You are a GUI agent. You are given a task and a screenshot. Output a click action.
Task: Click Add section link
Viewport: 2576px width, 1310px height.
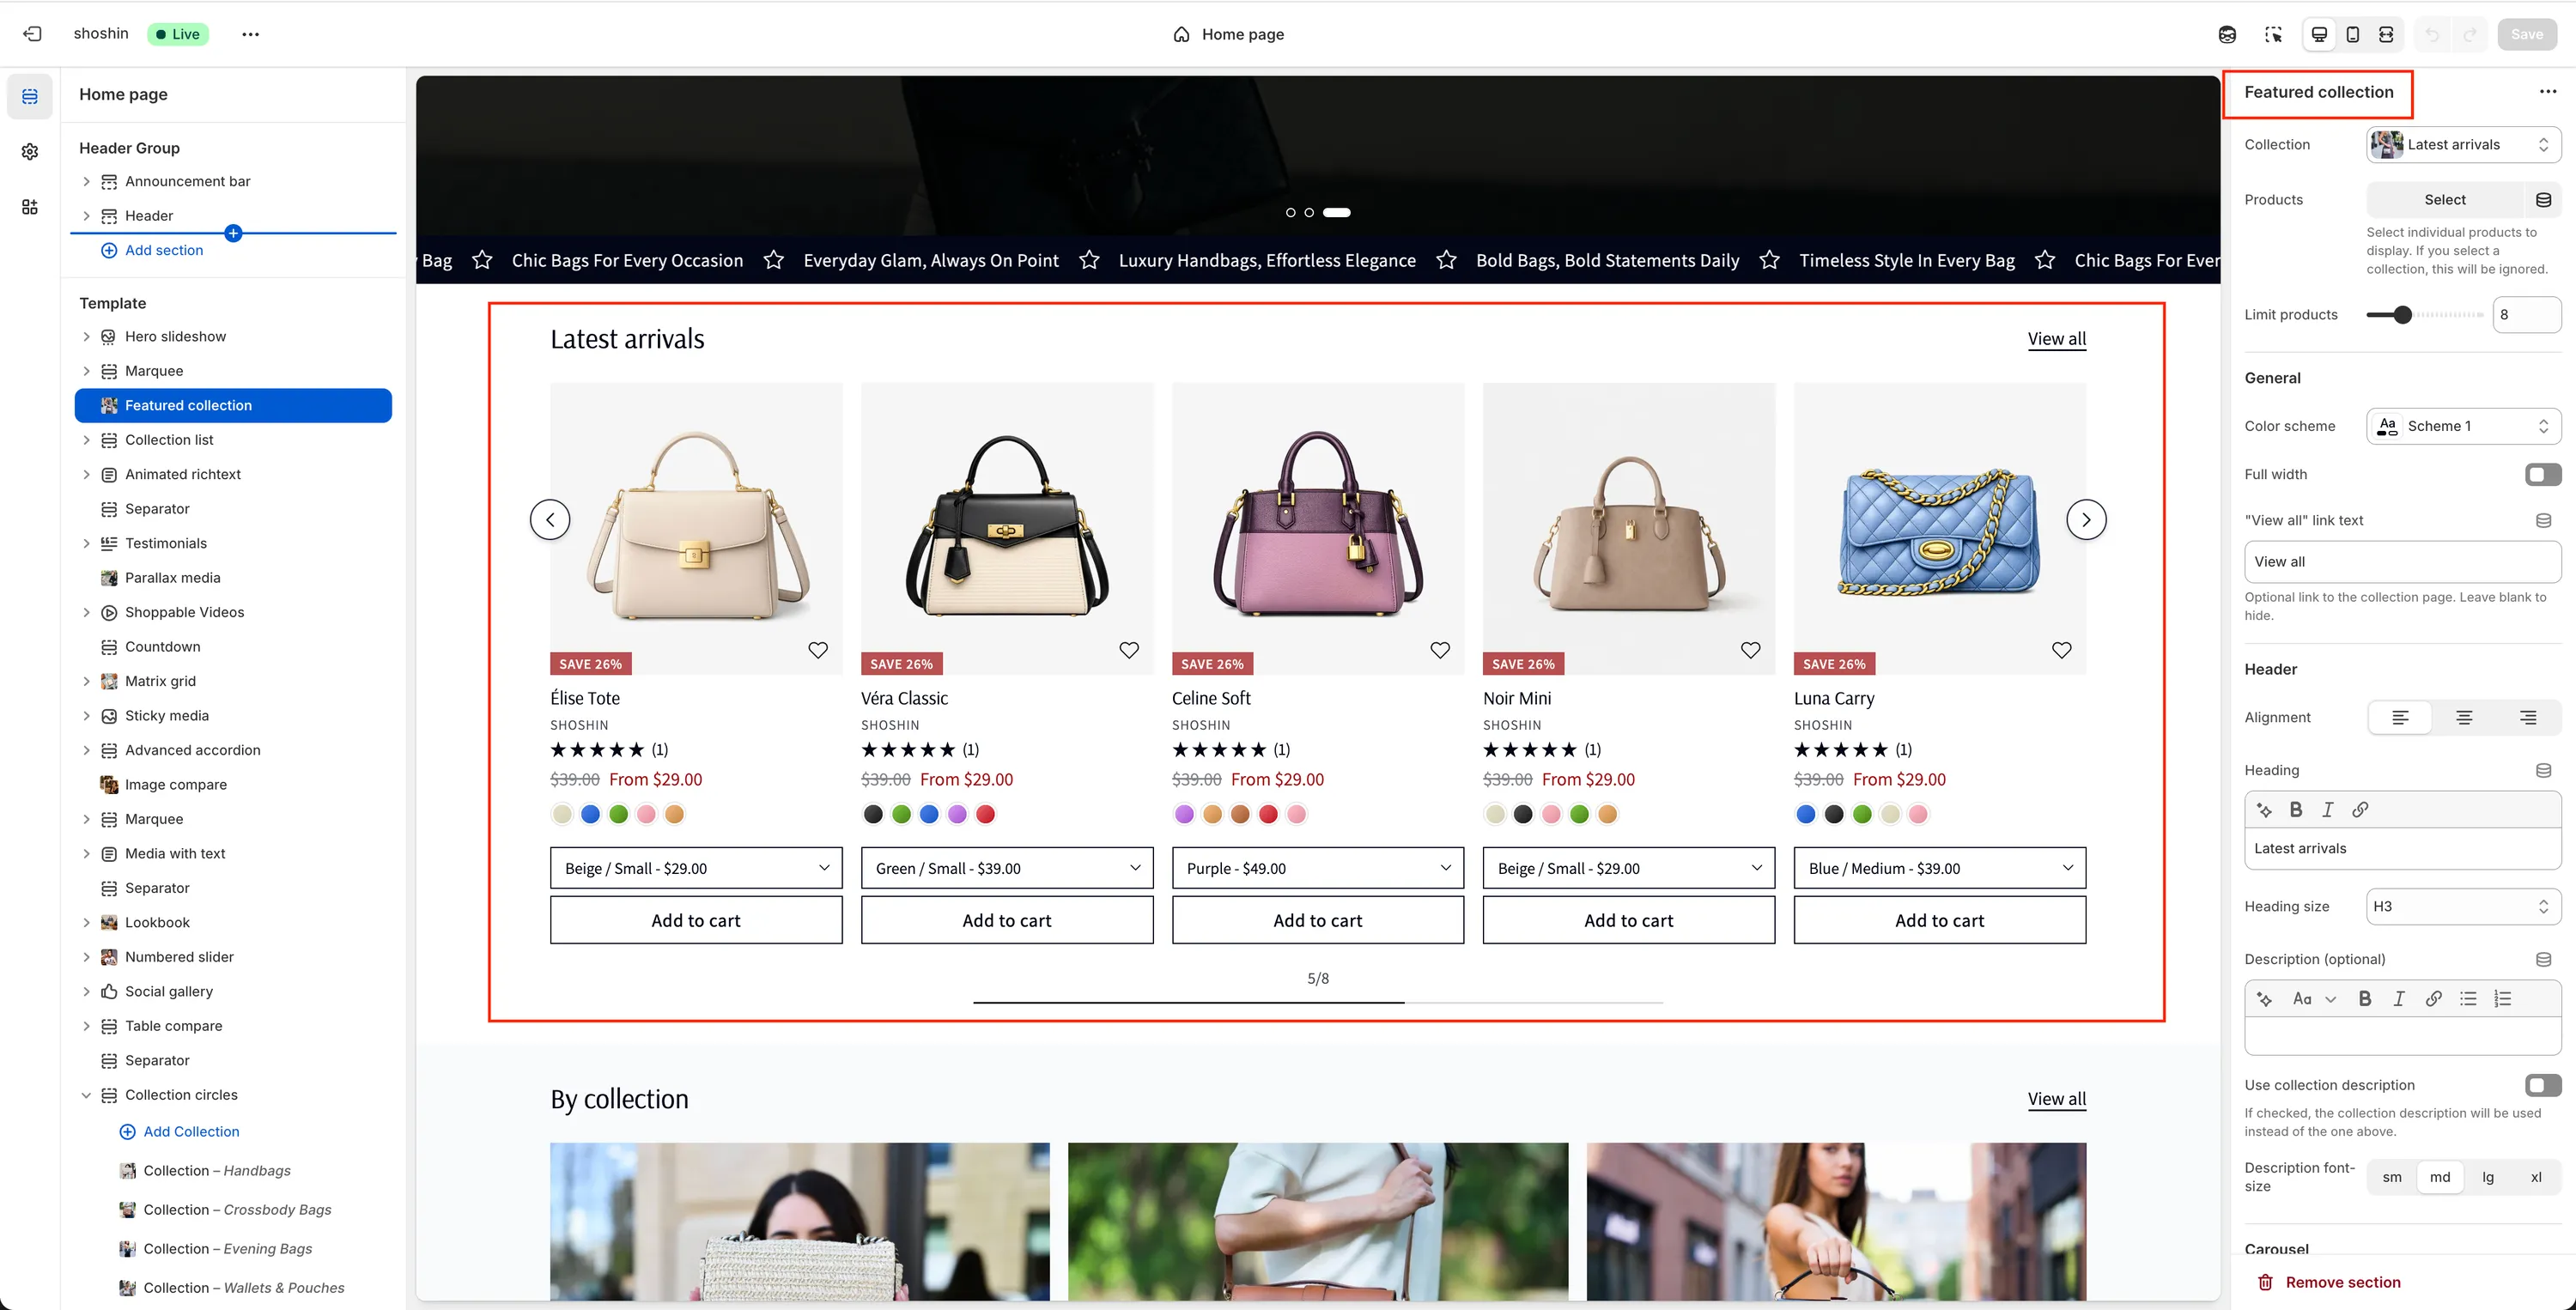(163, 250)
